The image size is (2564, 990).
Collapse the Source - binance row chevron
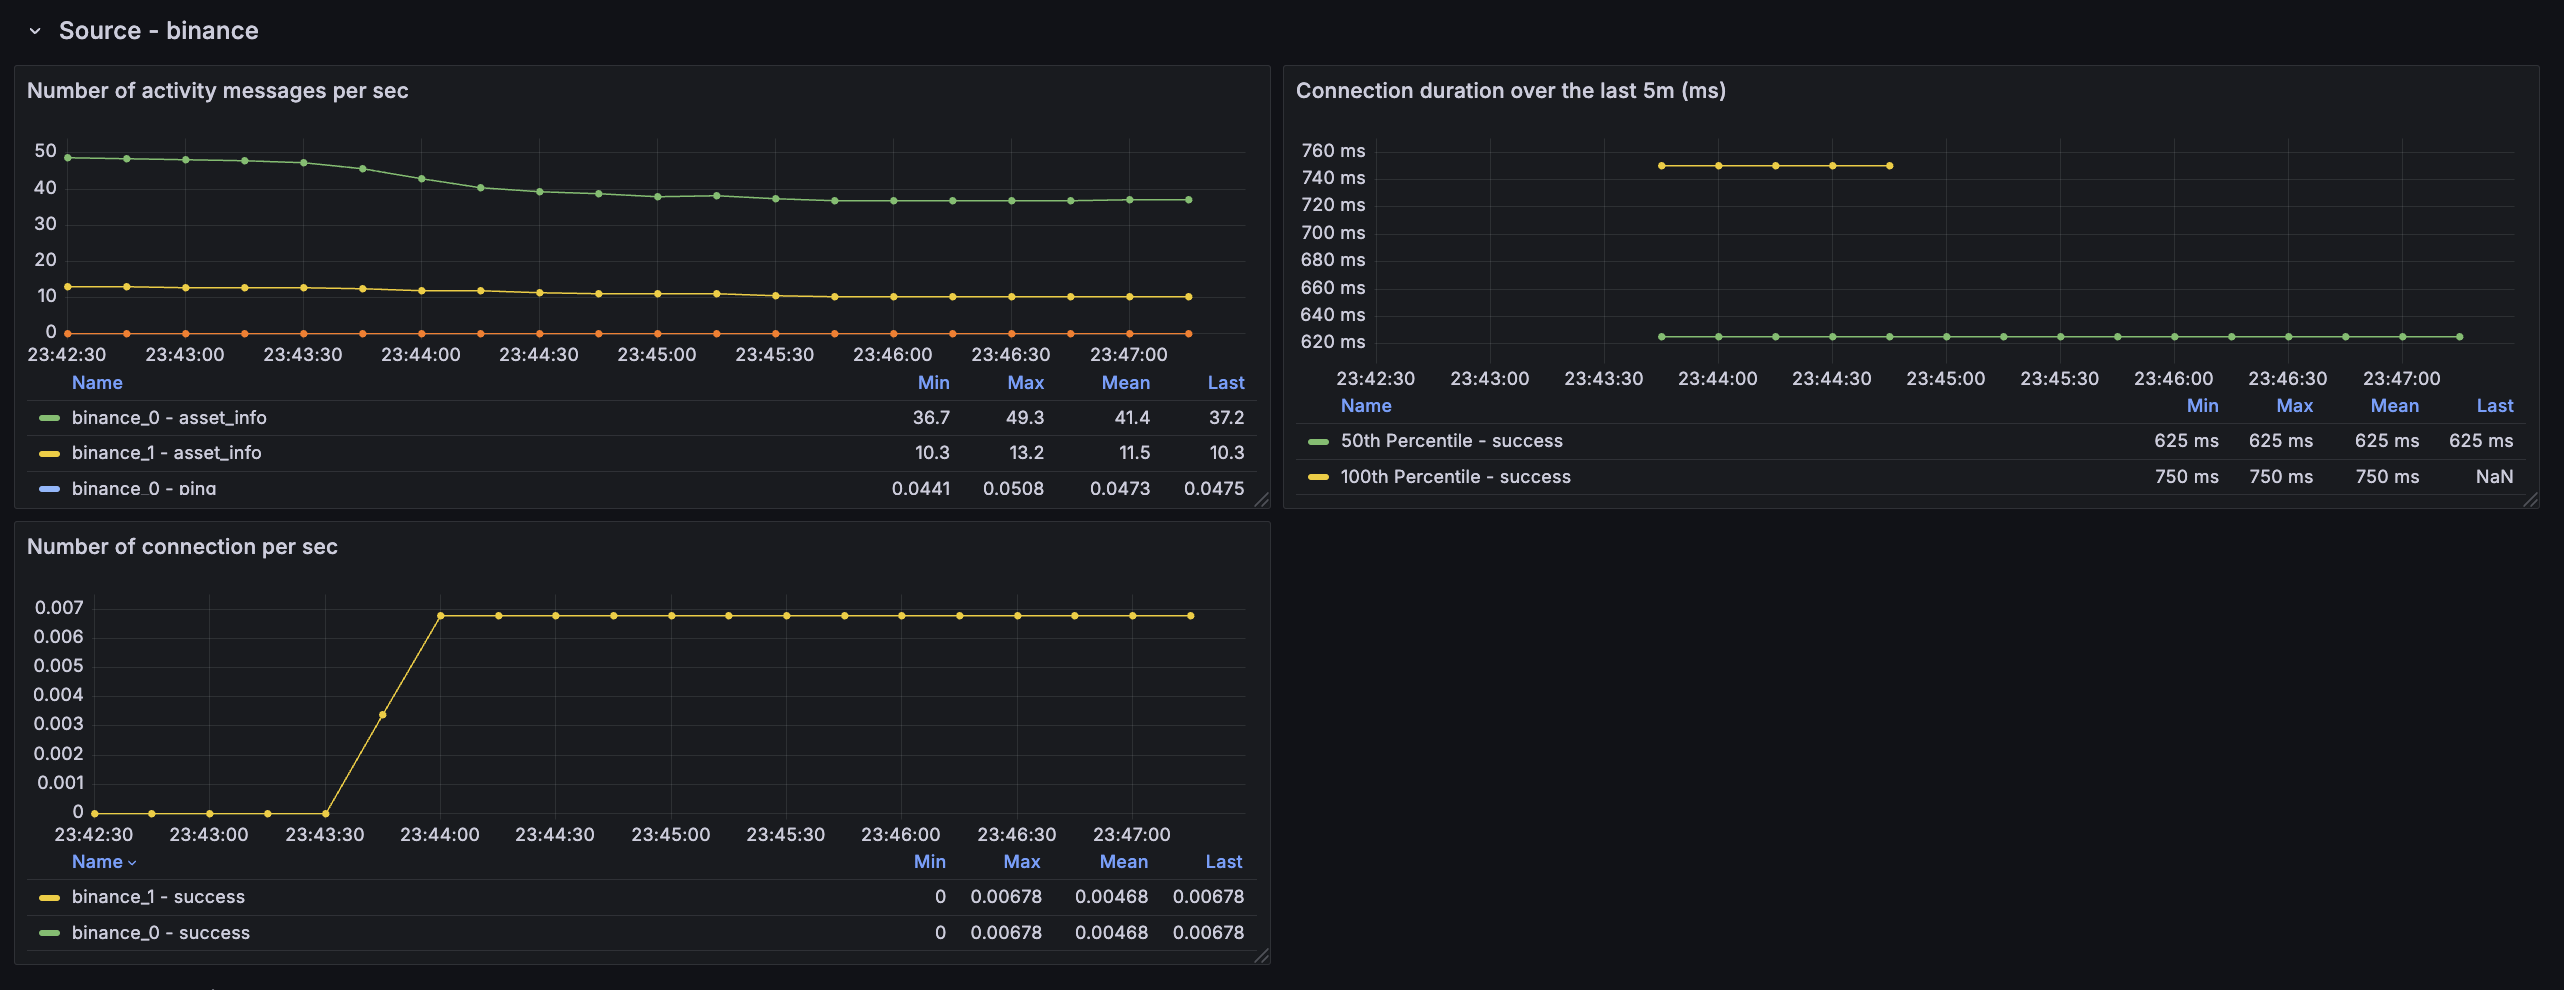point(35,31)
